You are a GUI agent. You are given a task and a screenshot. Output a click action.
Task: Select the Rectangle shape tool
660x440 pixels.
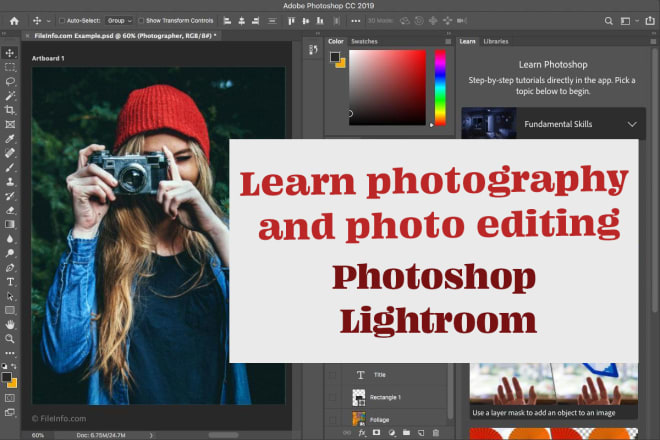(10, 310)
